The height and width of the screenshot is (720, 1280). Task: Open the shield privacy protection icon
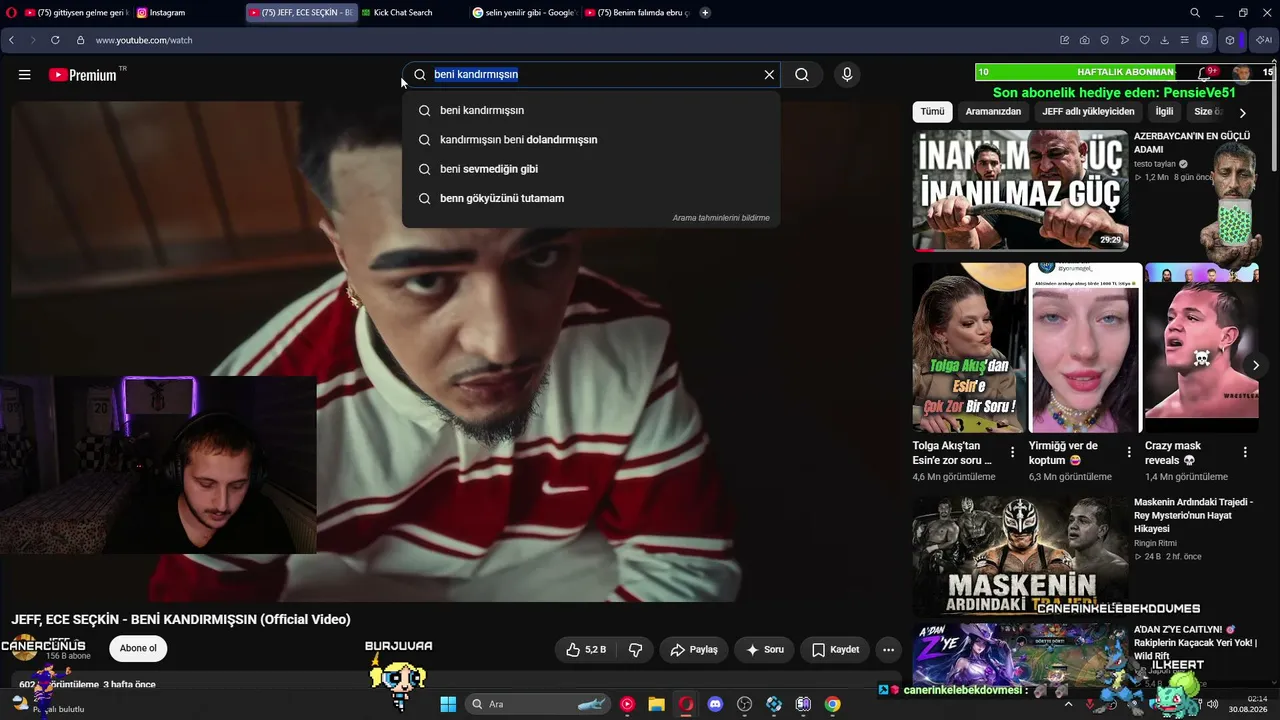click(1105, 40)
